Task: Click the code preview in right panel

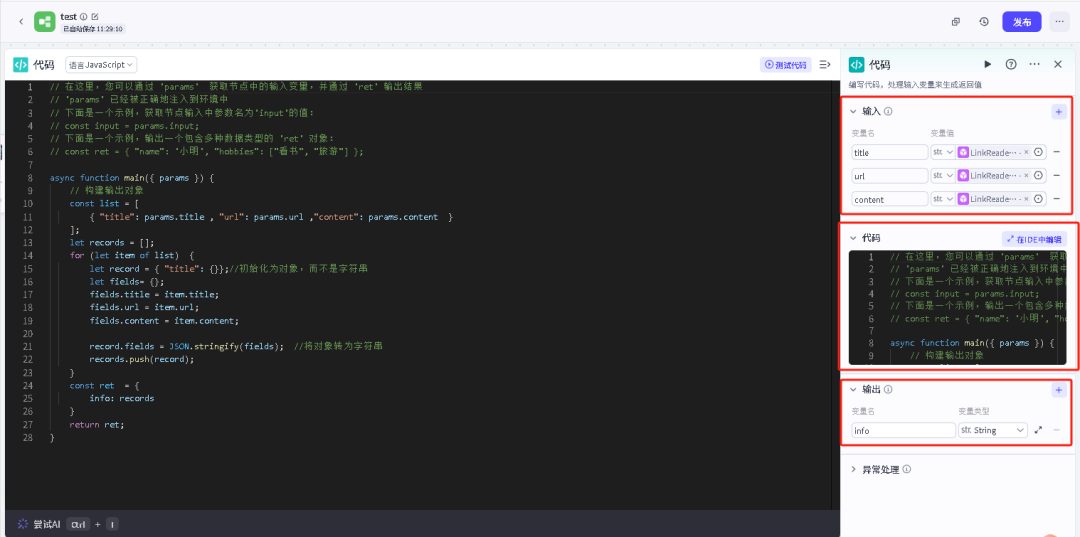Action: tap(957, 307)
